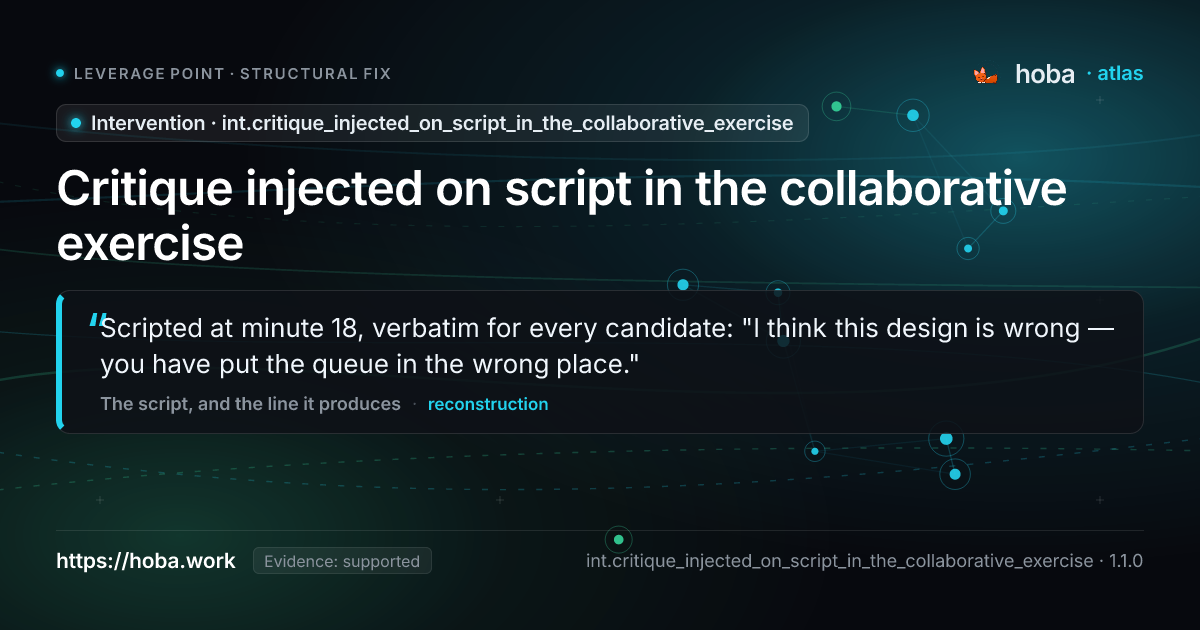This screenshot has width=1200, height=630.
Task: Select the Intervention identifier pill
Action: coord(432,123)
